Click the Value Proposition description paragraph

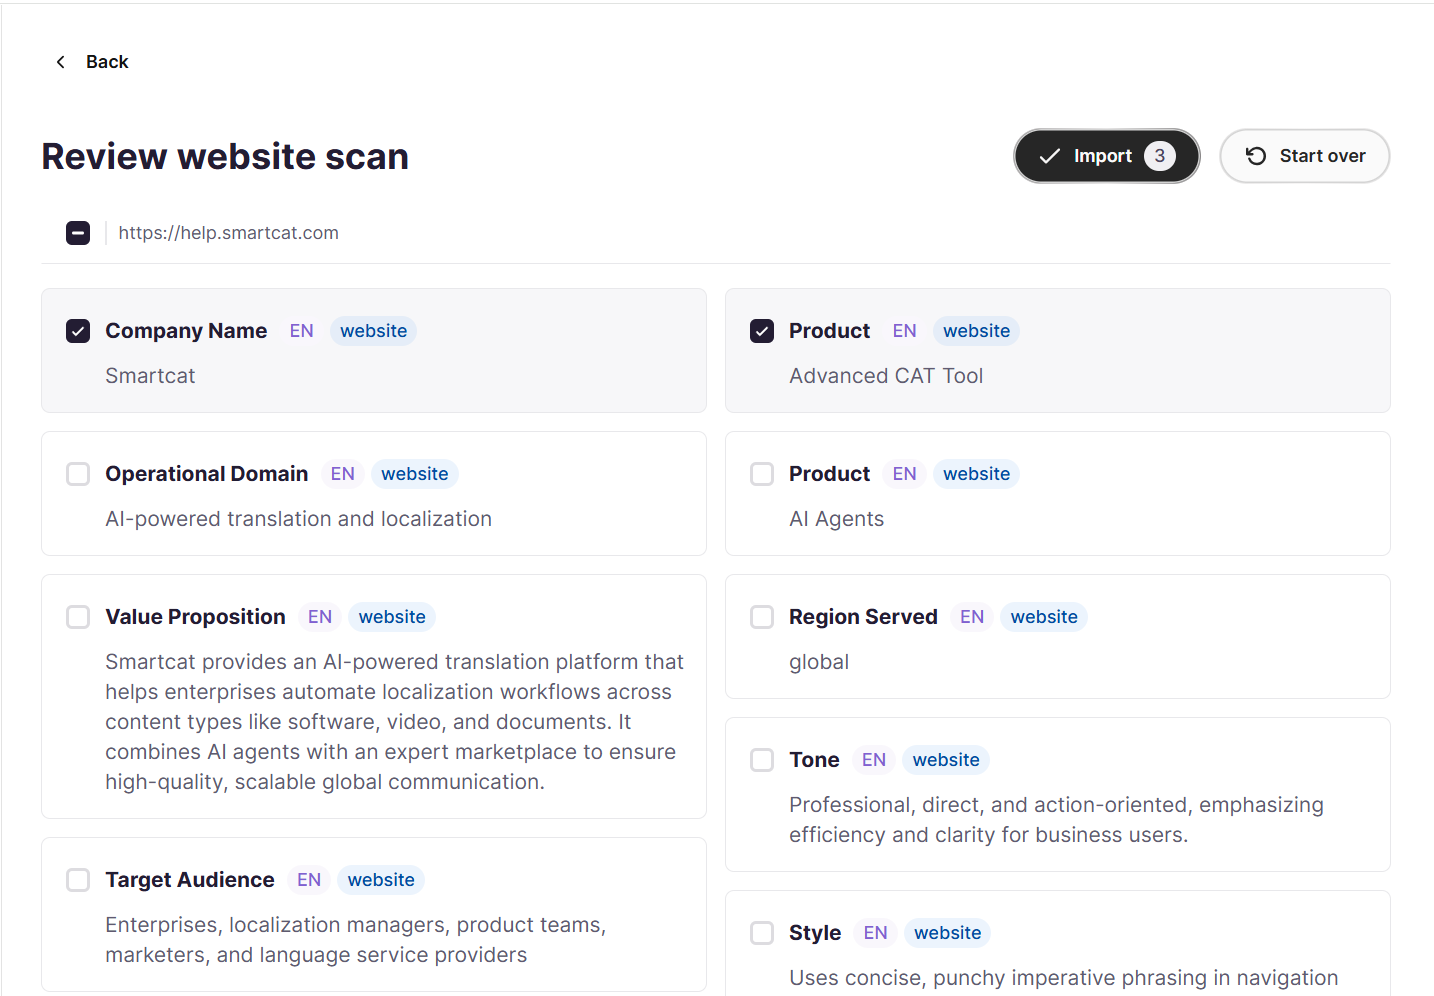[x=395, y=722]
